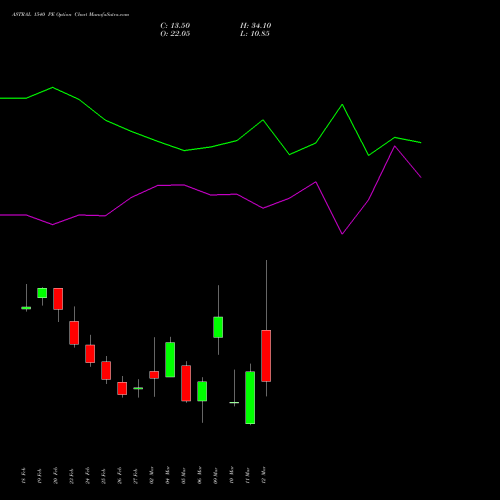The height and width of the screenshot is (500, 500).
Task: Click the 24 Feb date label
Action: (87, 476)
